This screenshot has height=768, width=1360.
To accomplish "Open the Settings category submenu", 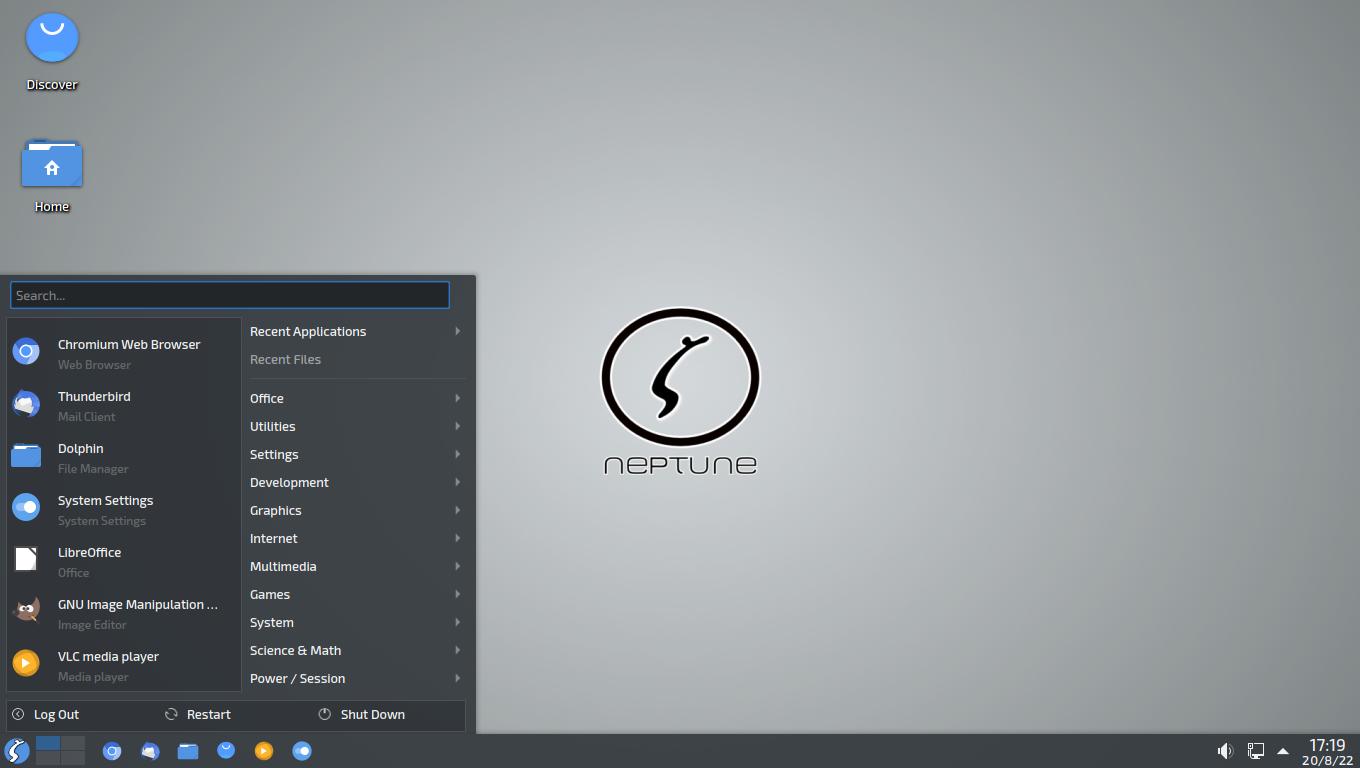I will 356,454.
